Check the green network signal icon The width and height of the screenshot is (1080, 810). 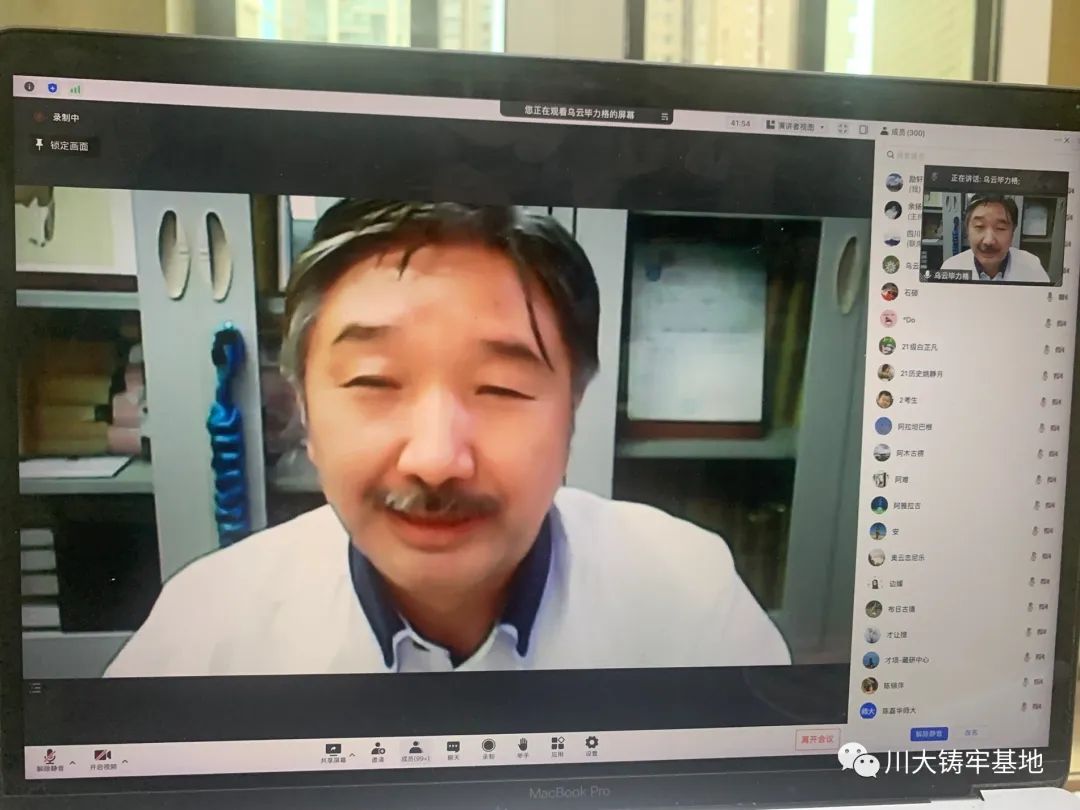coord(75,89)
